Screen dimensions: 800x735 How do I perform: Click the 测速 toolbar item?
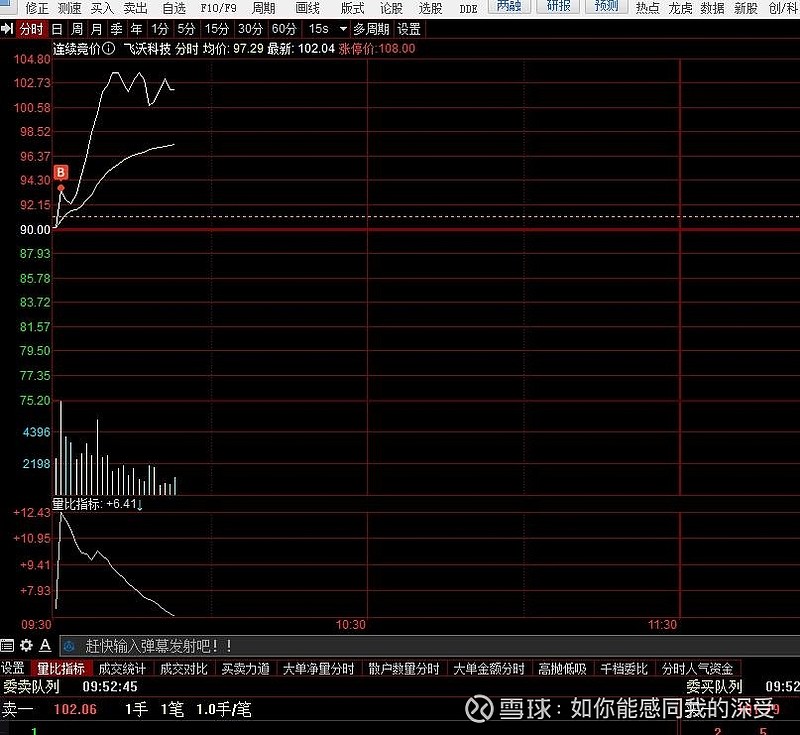click(69, 8)
